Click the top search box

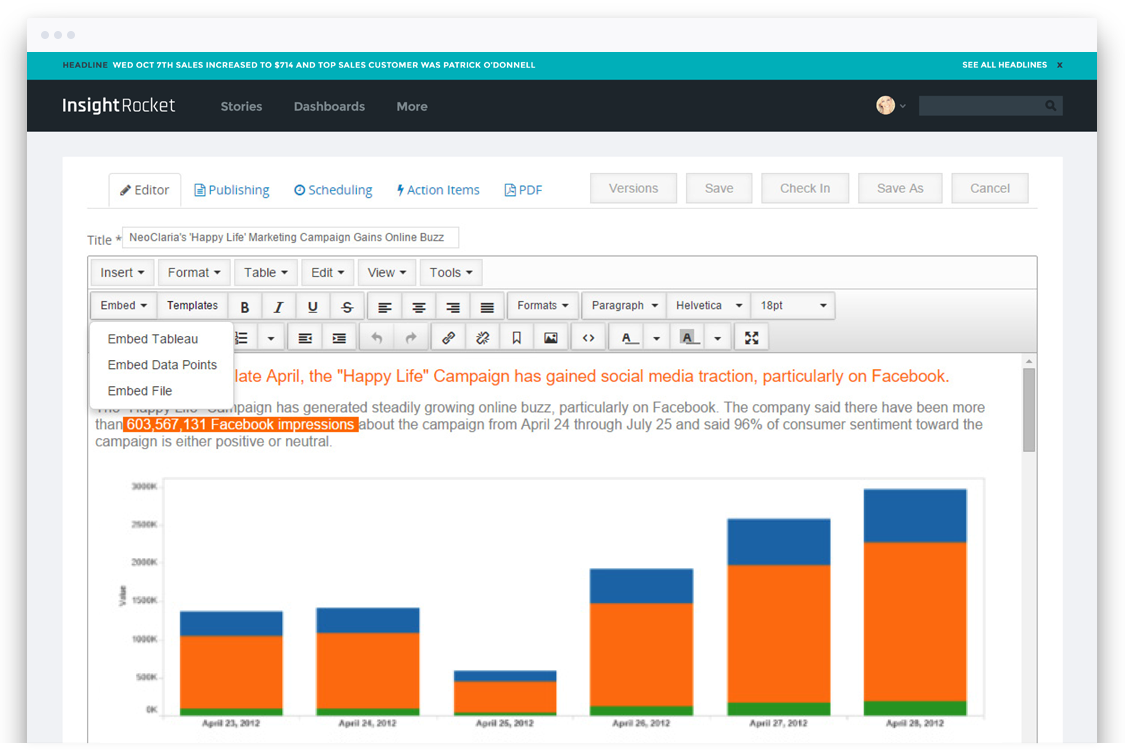point(990,106)
